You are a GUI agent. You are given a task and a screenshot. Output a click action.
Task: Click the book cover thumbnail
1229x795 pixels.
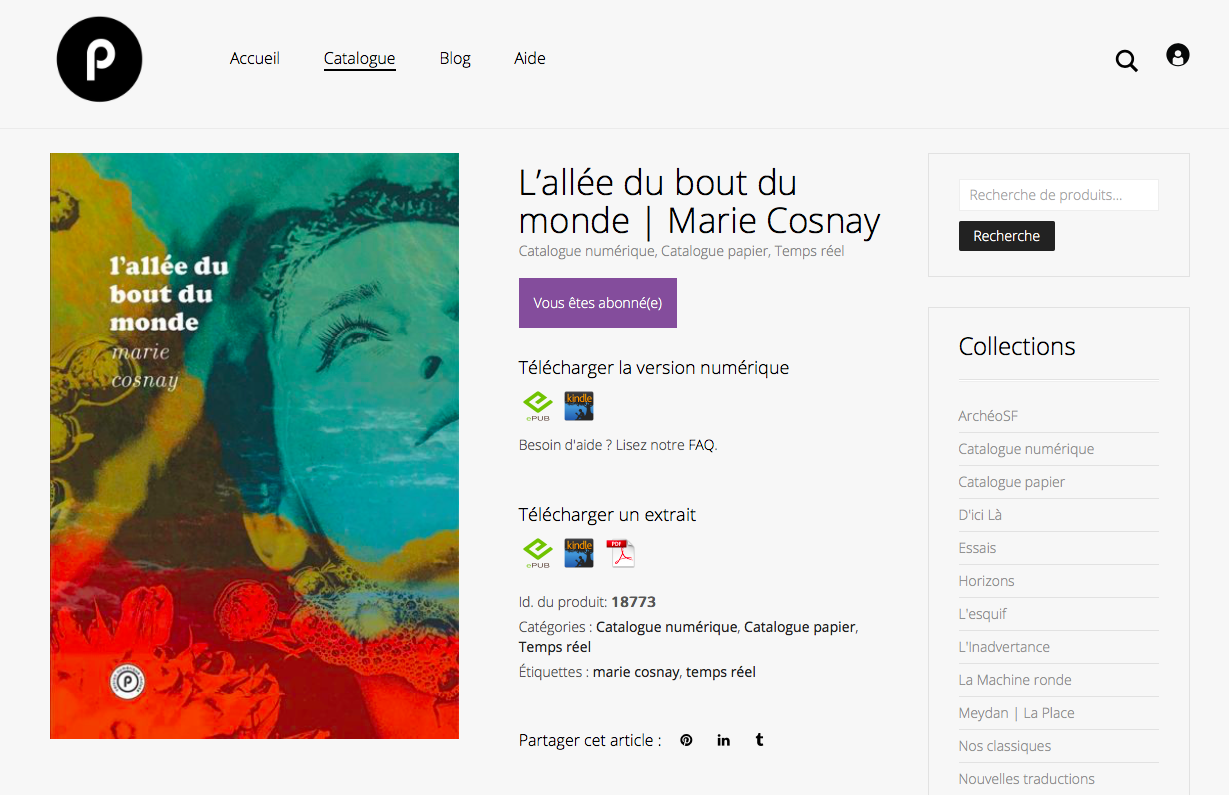pyautogui.click(x=254, y=446)
